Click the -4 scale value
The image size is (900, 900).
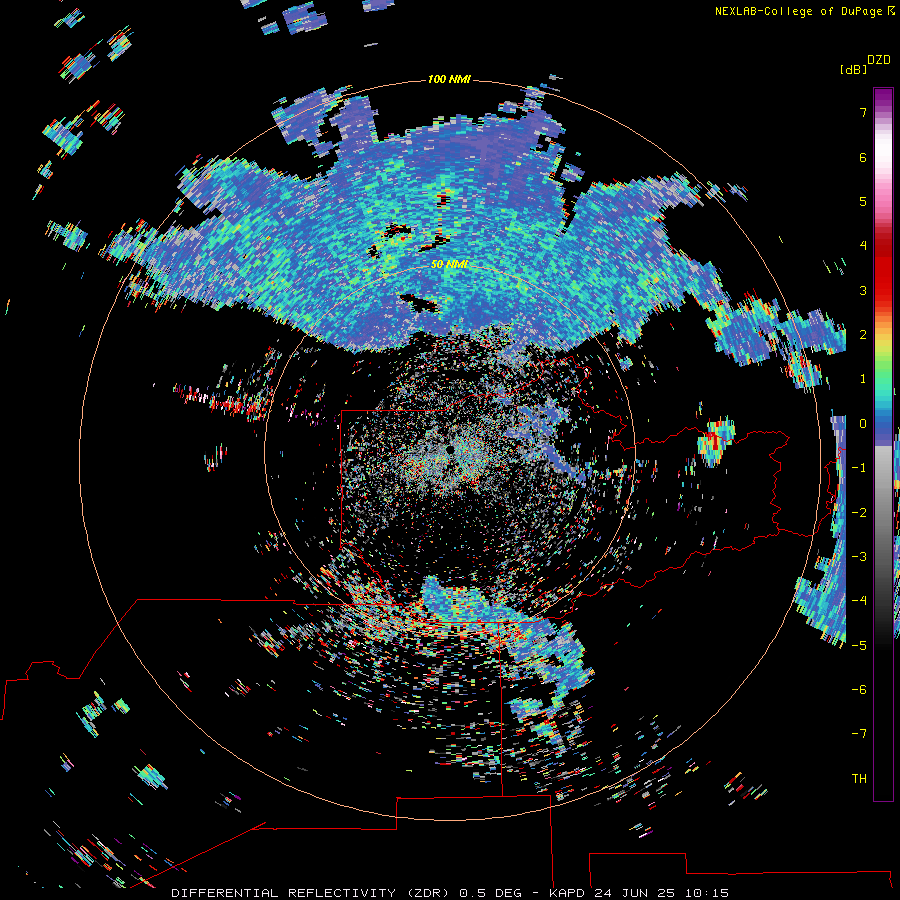[x=859, y=601]
